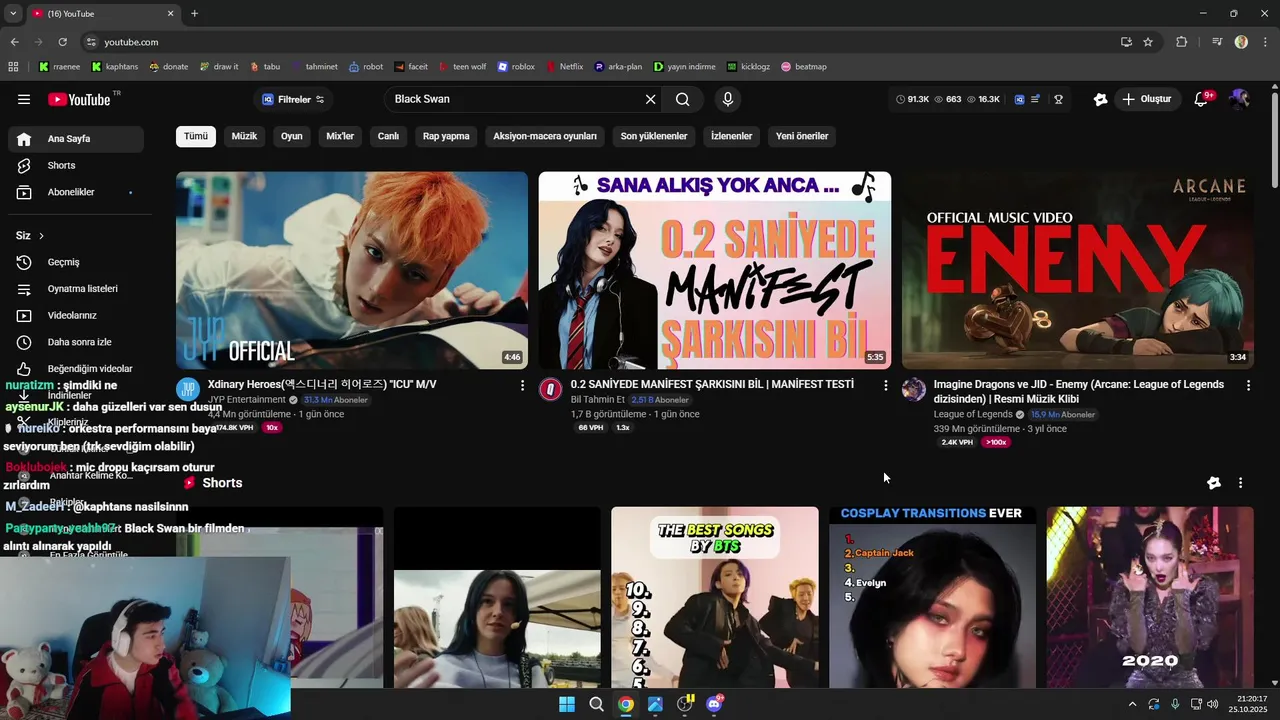This screenshot has height=720, width=1280.
Task: Go back with the browser back arrow
Action: pos(14,42)
